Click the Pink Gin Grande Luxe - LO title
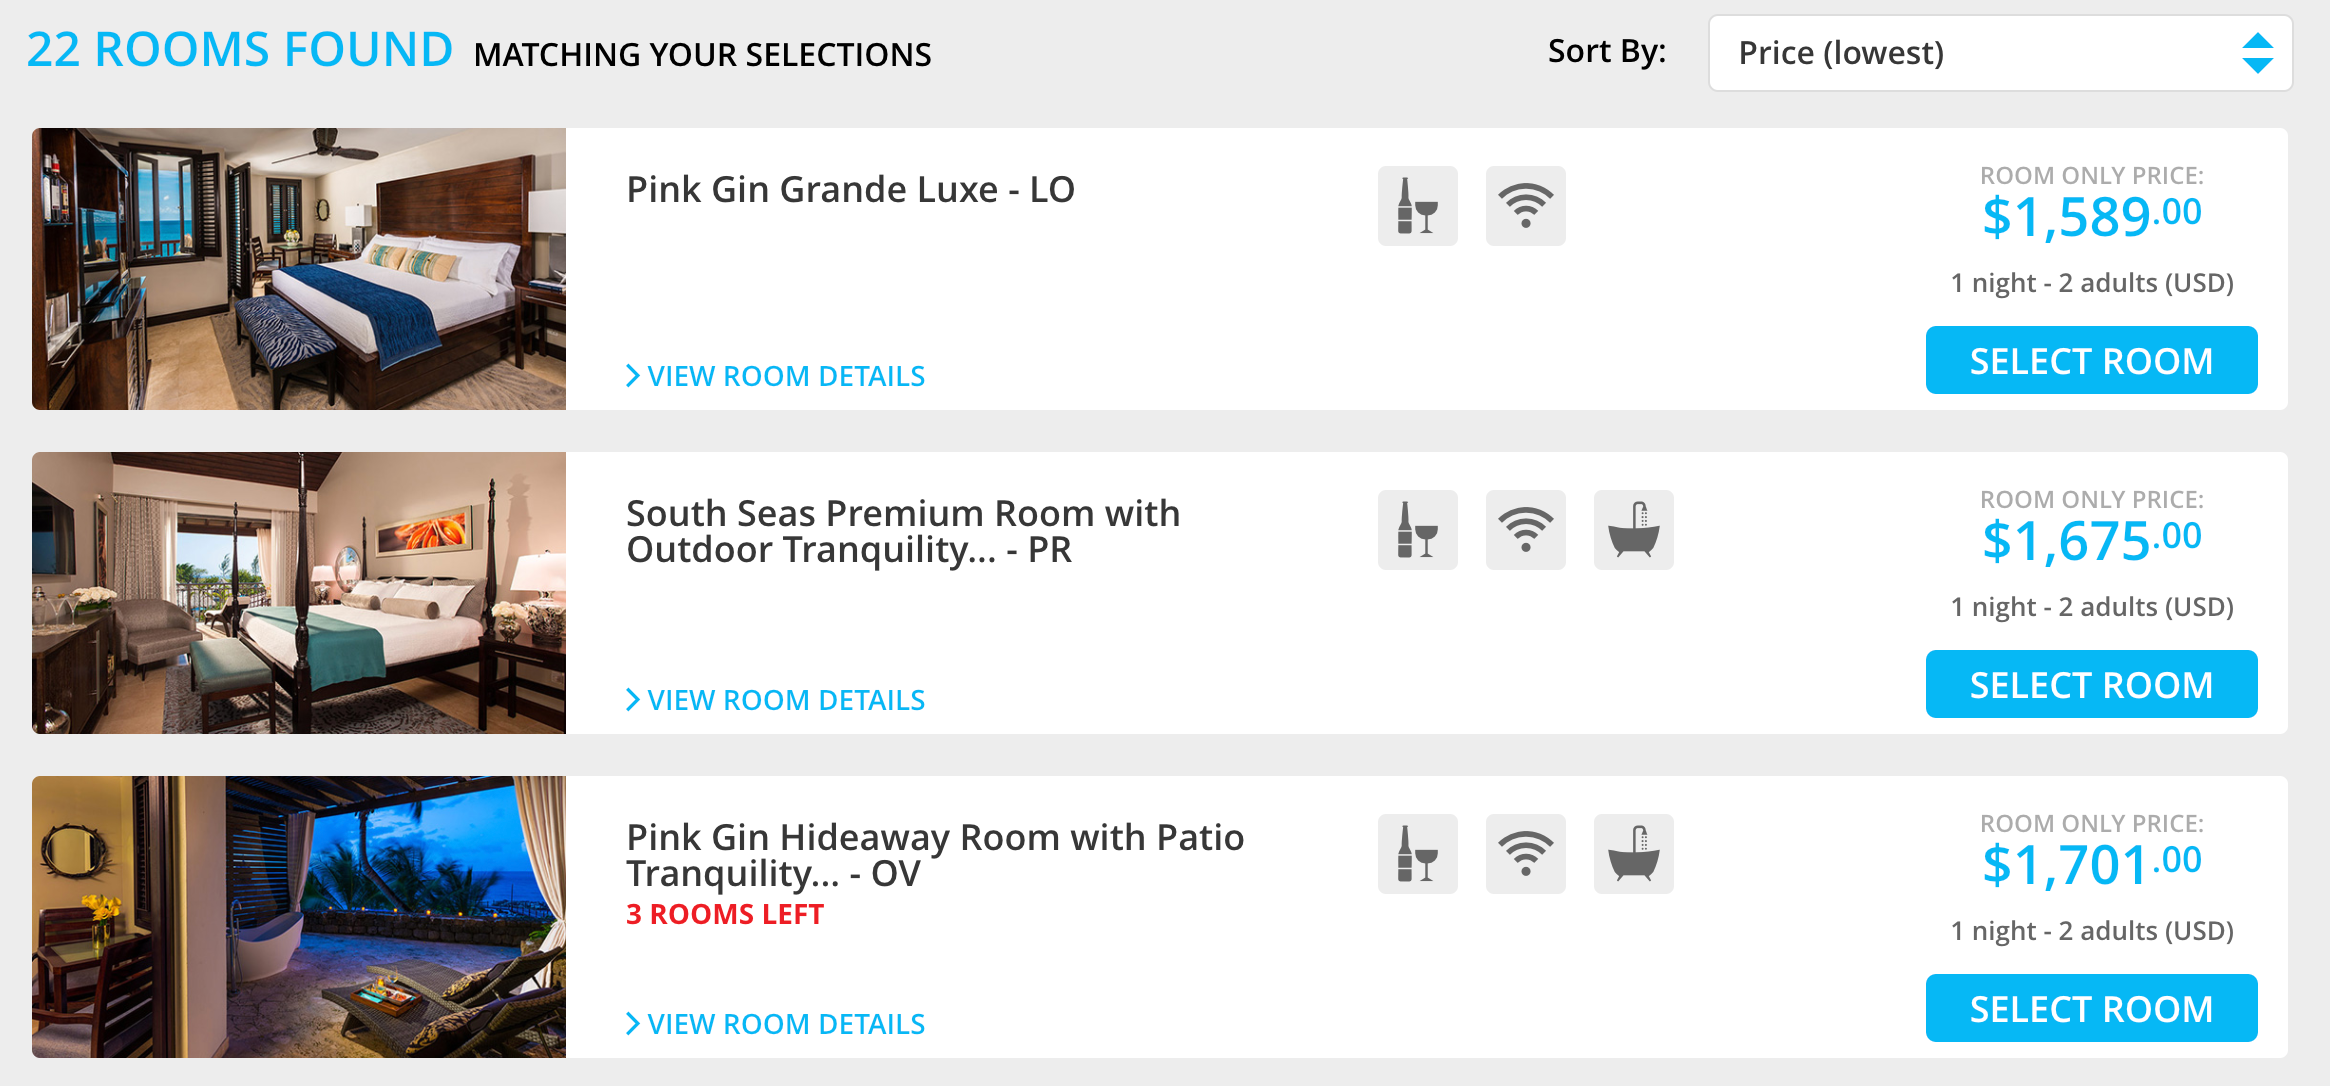The width and height of the screenshot is (2330, 1086). point(850,190)
